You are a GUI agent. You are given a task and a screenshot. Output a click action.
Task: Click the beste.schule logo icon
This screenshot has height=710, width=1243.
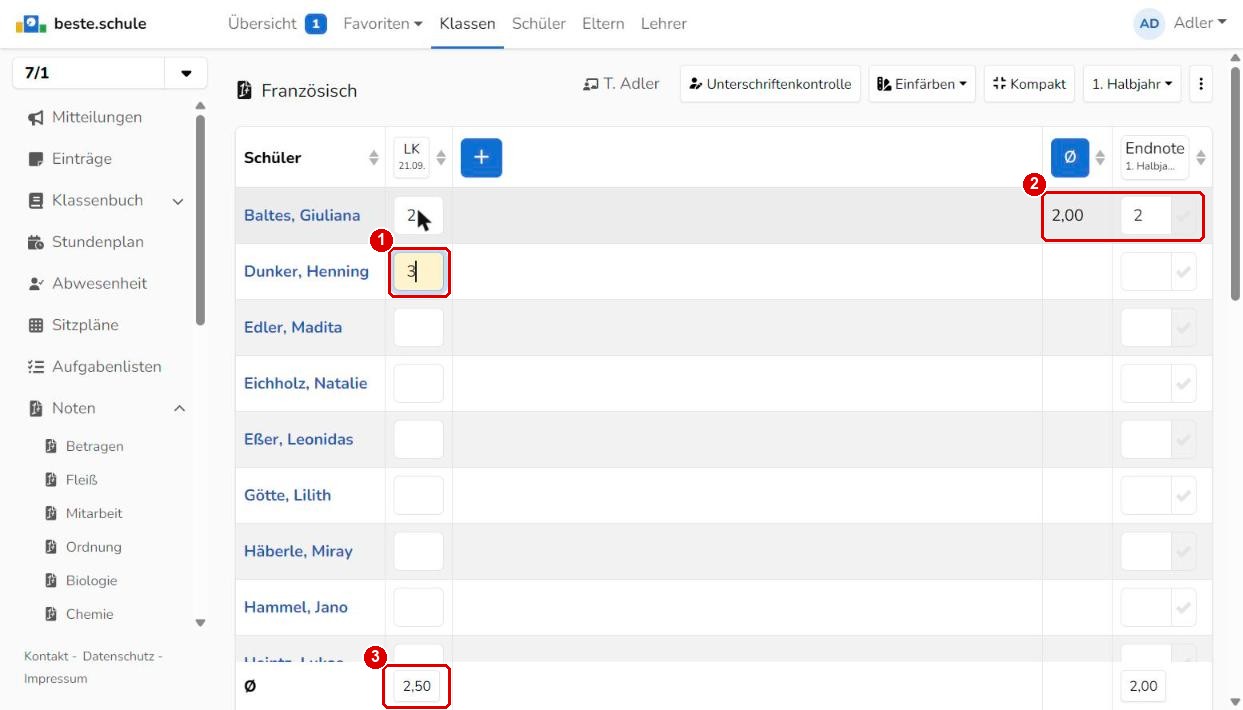pyautogui.click(x=31, y=23)
